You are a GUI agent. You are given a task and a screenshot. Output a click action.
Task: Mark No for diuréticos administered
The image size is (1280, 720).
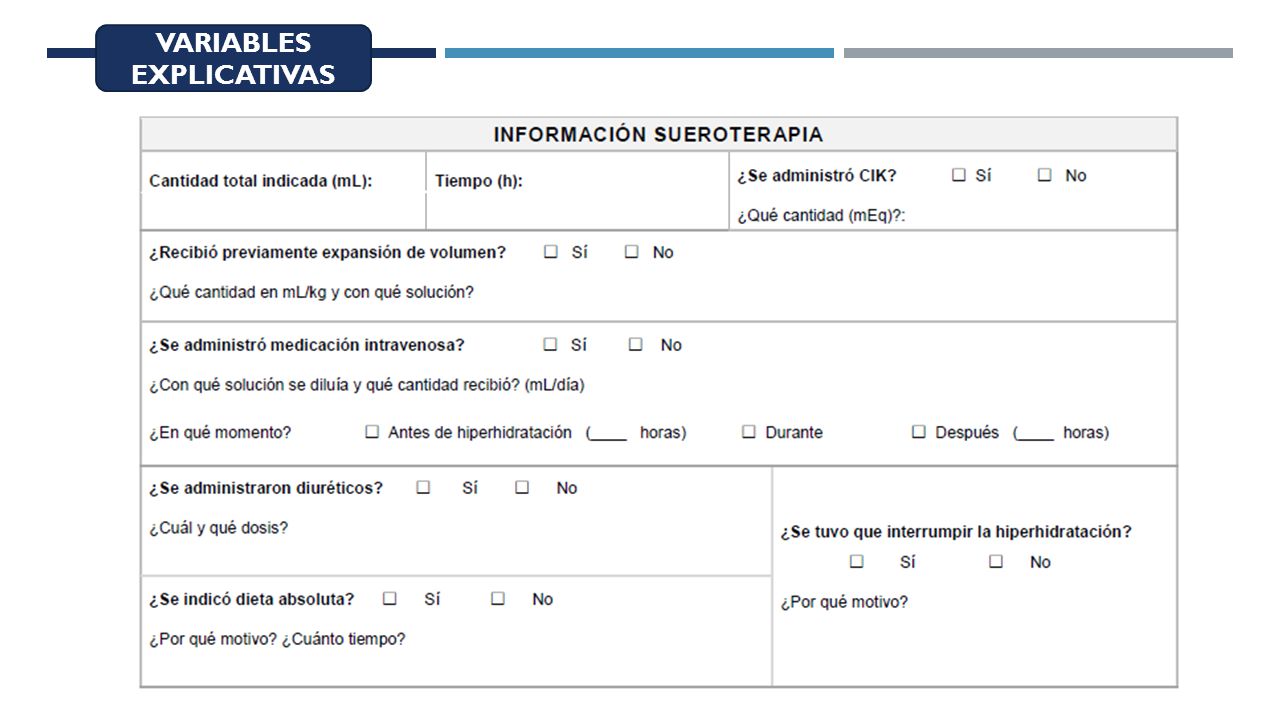(522, 488)
